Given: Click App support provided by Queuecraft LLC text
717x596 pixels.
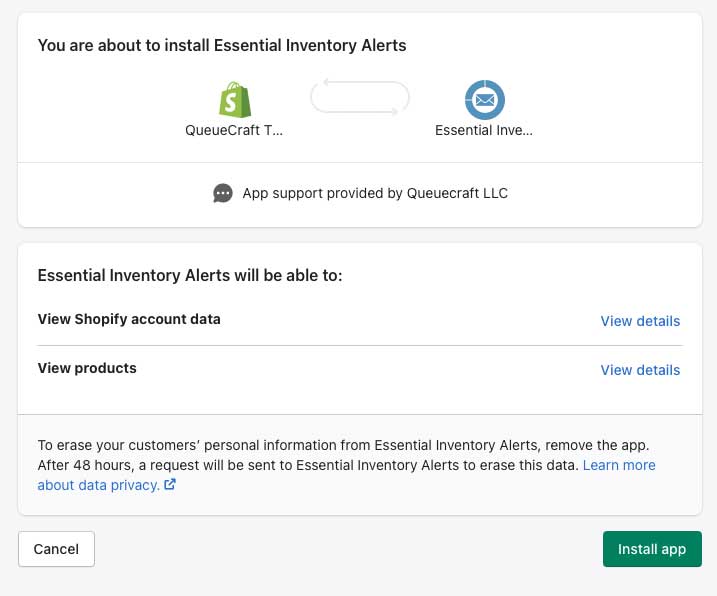Looking at the screenshot, I should (375, 193).
